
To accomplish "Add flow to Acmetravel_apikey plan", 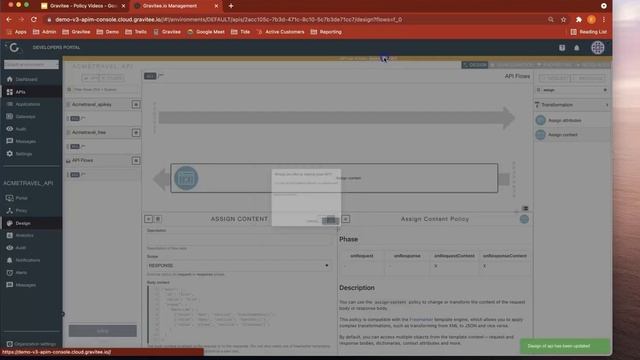I will click(136, 104).
